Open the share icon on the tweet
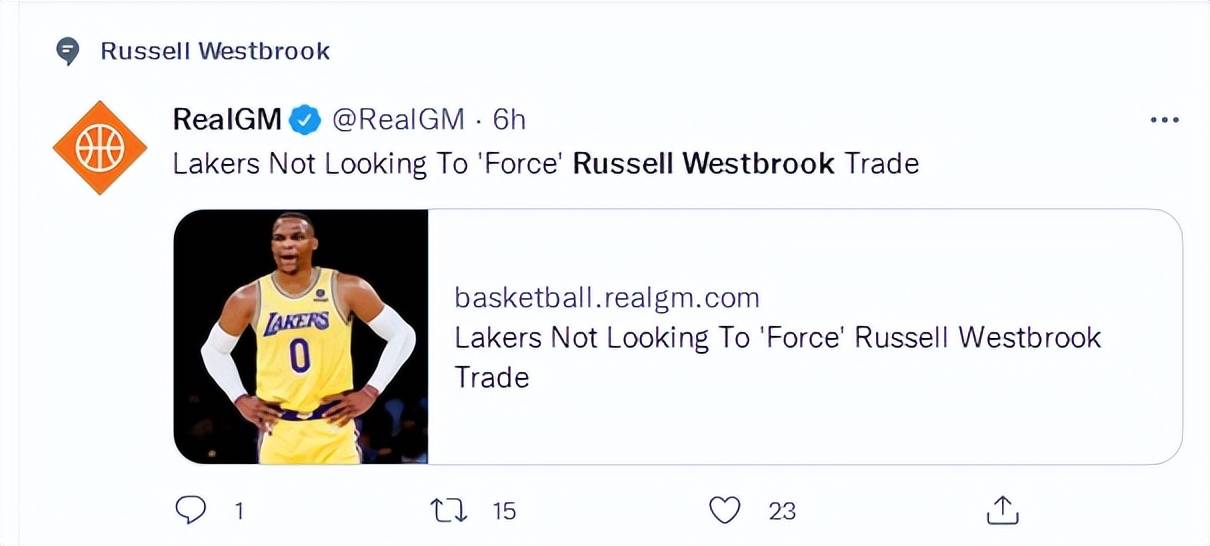This screenshot has width=1210, height=546. [1002, 510]
